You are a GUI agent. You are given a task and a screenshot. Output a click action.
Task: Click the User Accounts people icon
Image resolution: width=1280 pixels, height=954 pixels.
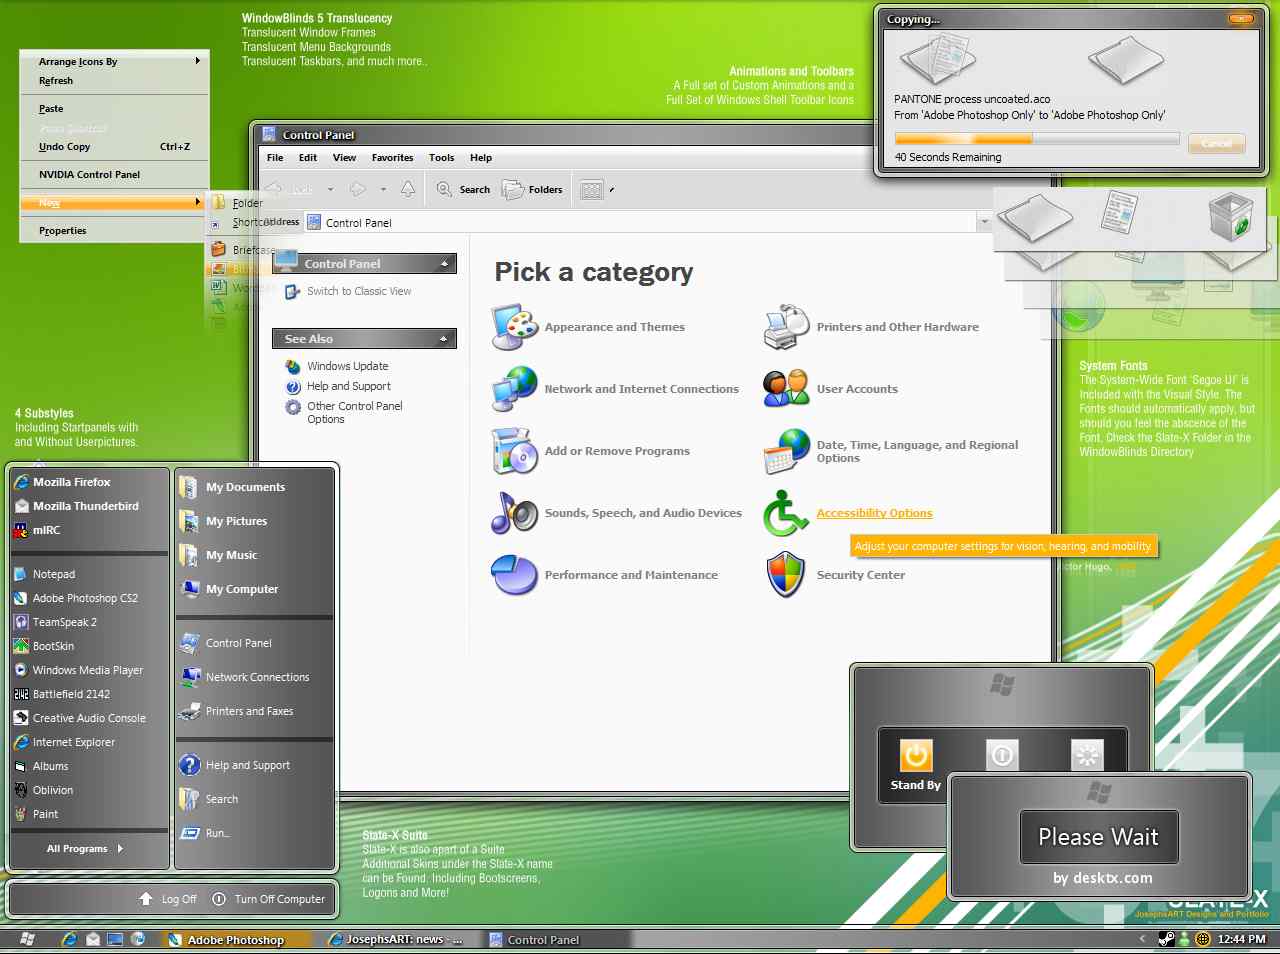pyautogui.click(x=786, y=389)
